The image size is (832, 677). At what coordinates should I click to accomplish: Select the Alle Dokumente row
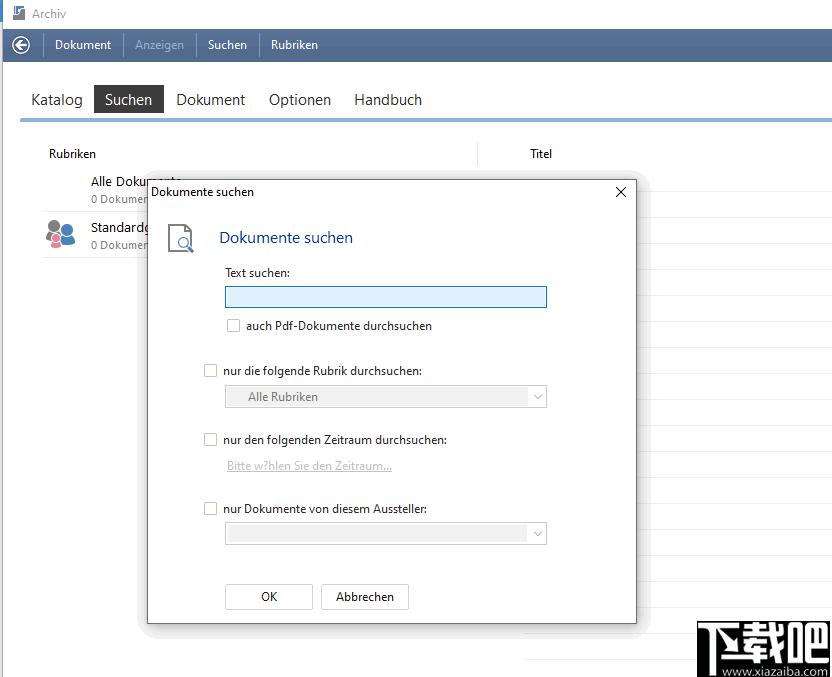pos(96,189)
